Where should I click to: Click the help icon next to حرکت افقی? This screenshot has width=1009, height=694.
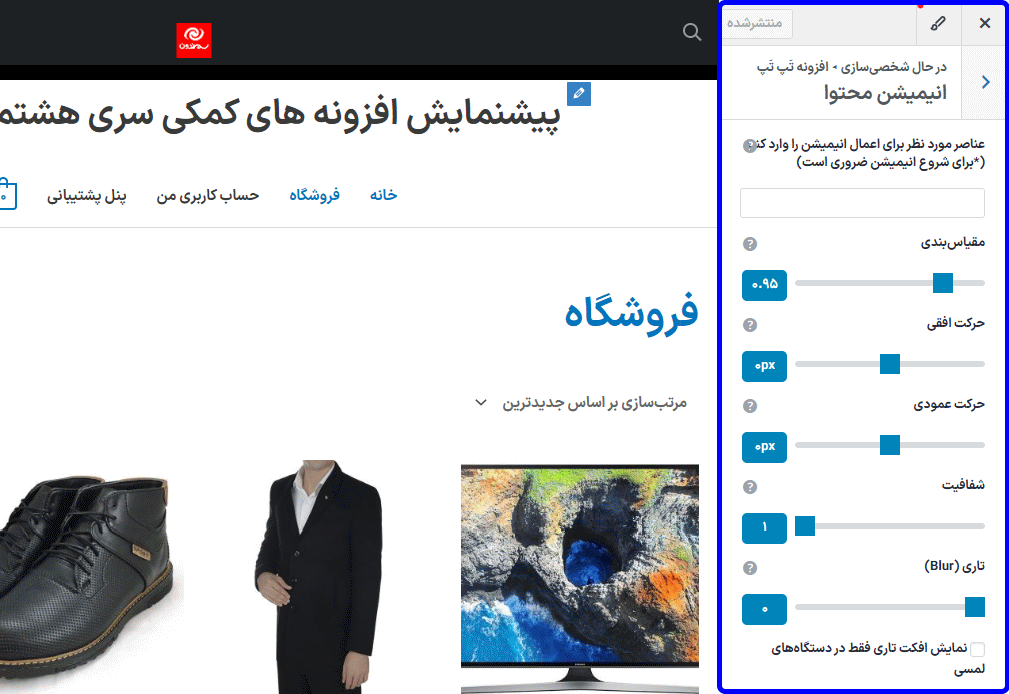[x=750, y=324]
